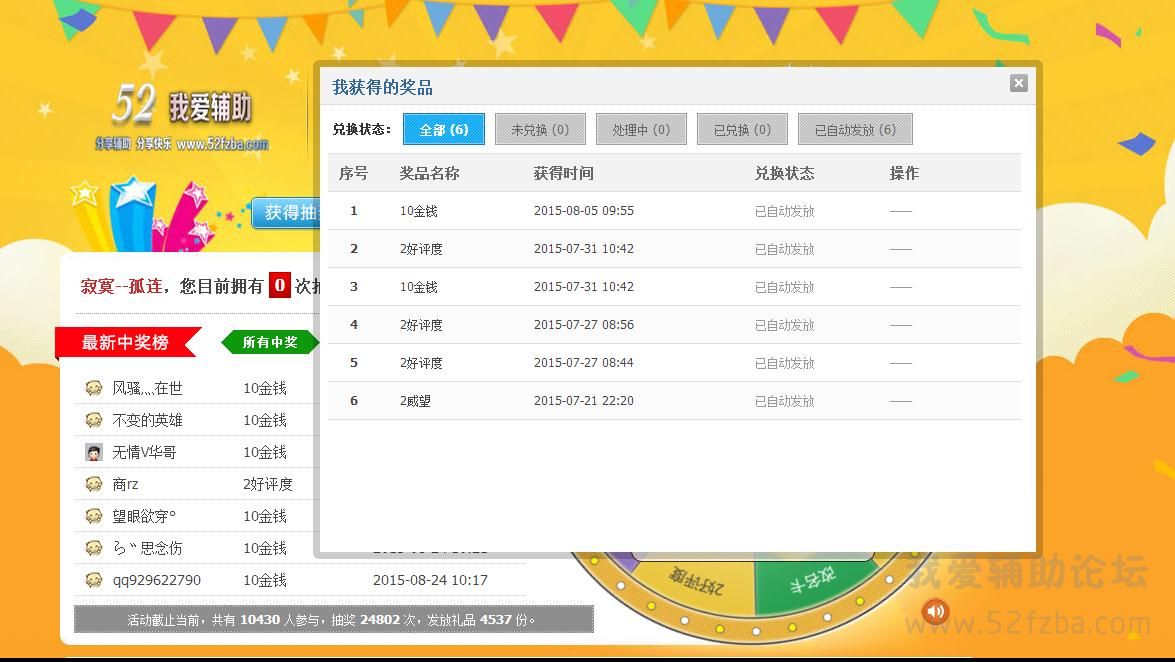Click the 奖品名称 column header
Viewport: 1175px width, 662px height.
coord(429,173)
